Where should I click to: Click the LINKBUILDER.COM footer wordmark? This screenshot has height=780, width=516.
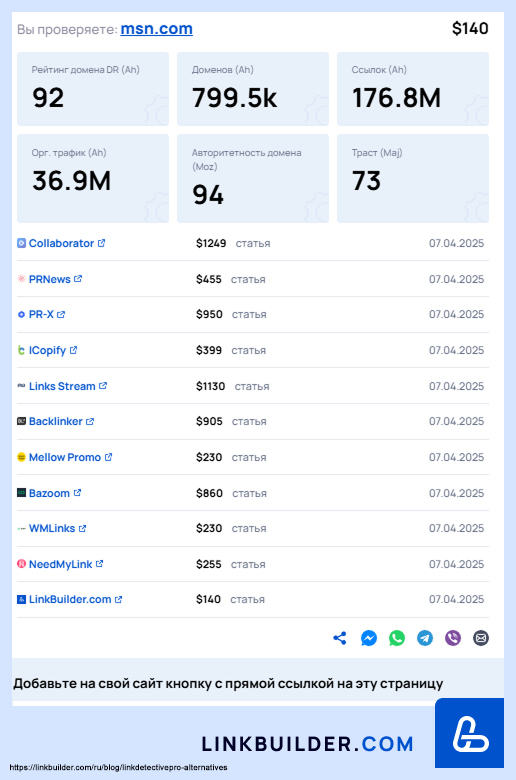308,744
